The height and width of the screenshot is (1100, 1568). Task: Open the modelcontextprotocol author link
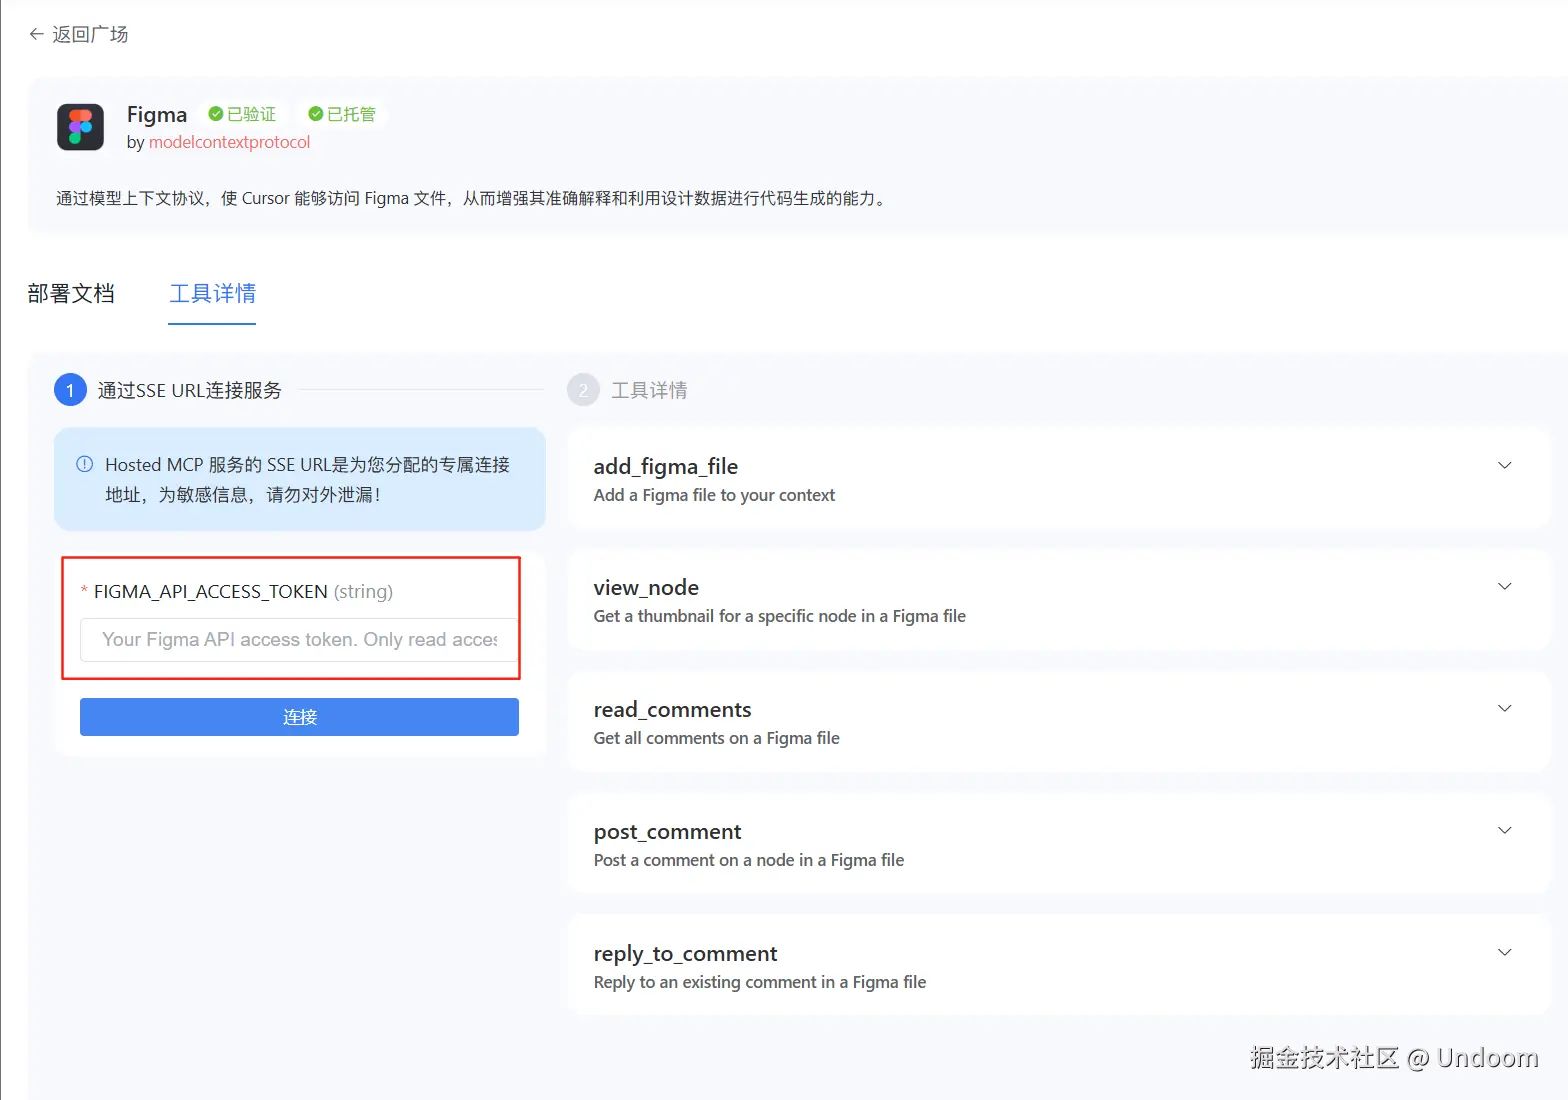[229, 142]
